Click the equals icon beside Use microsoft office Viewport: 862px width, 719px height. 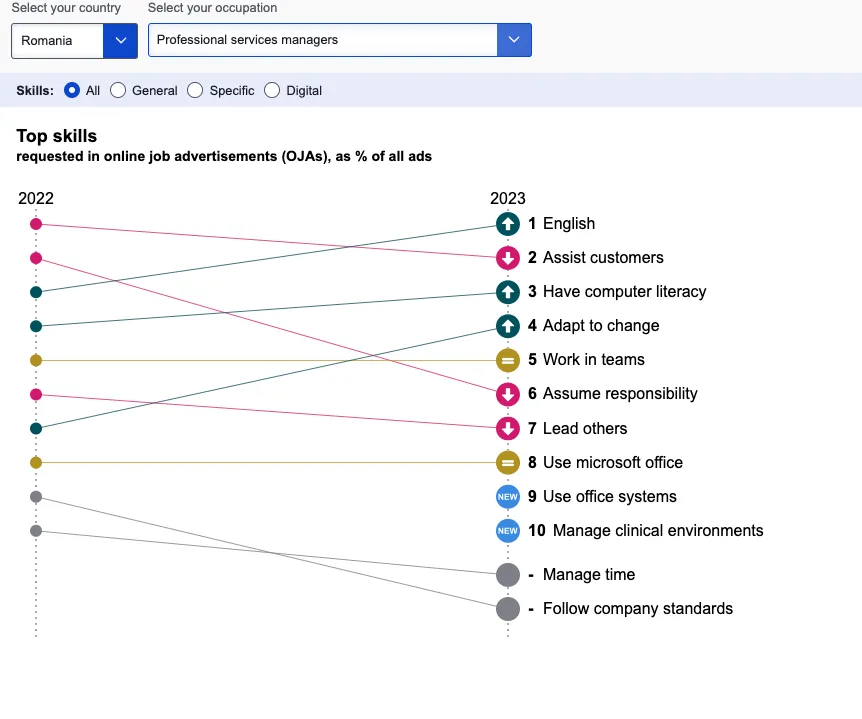click(508, 463)
